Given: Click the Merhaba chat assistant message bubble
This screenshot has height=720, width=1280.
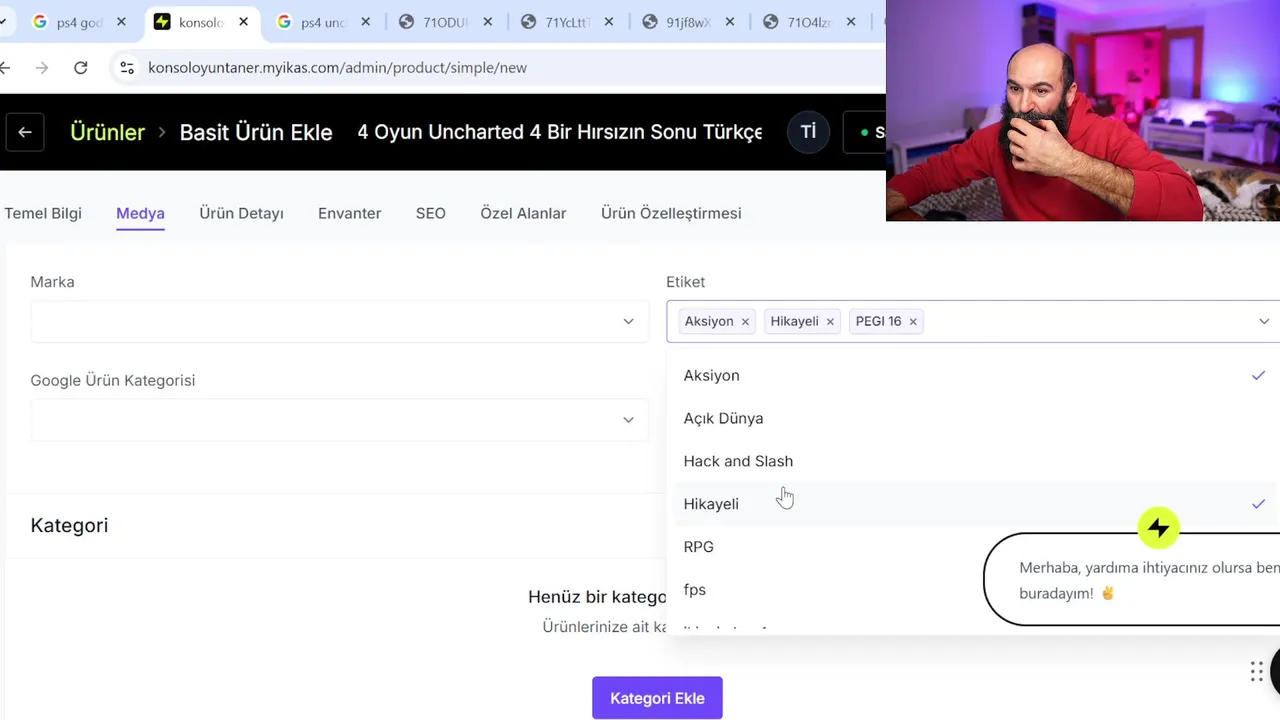Looking at the screenshot, I should pos(1132,580).
